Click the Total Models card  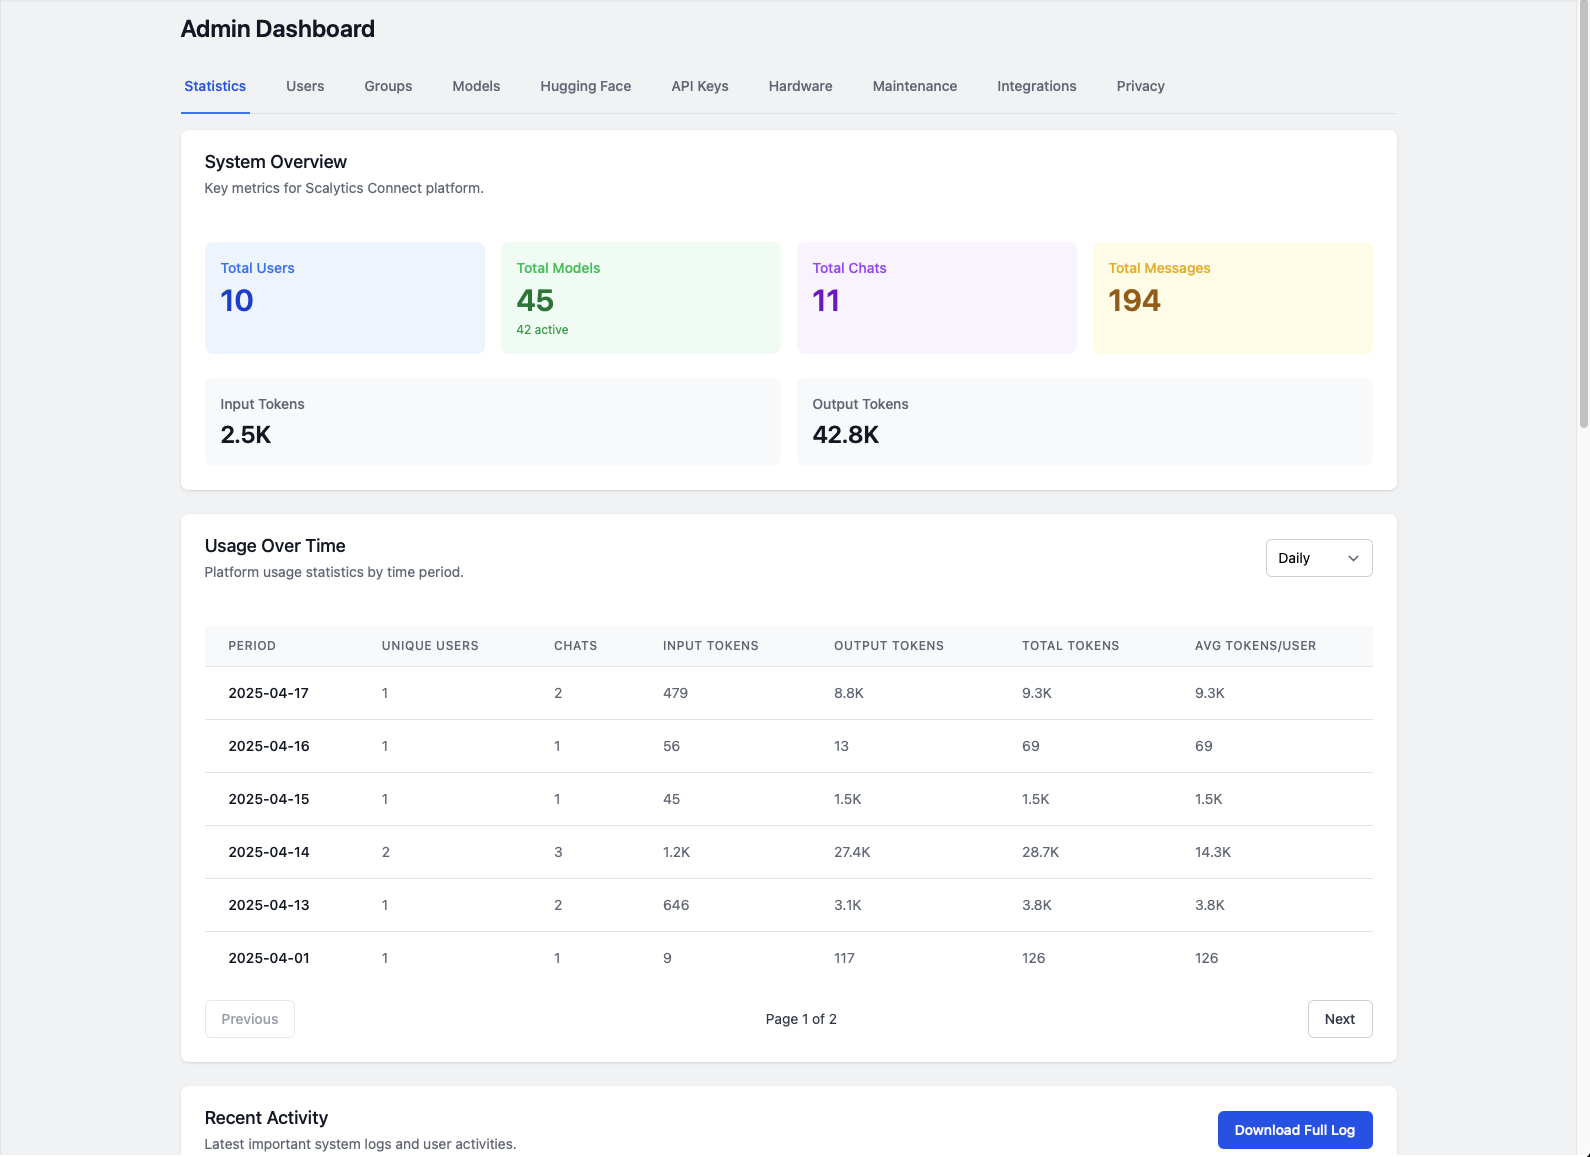[x=641, y=298]
